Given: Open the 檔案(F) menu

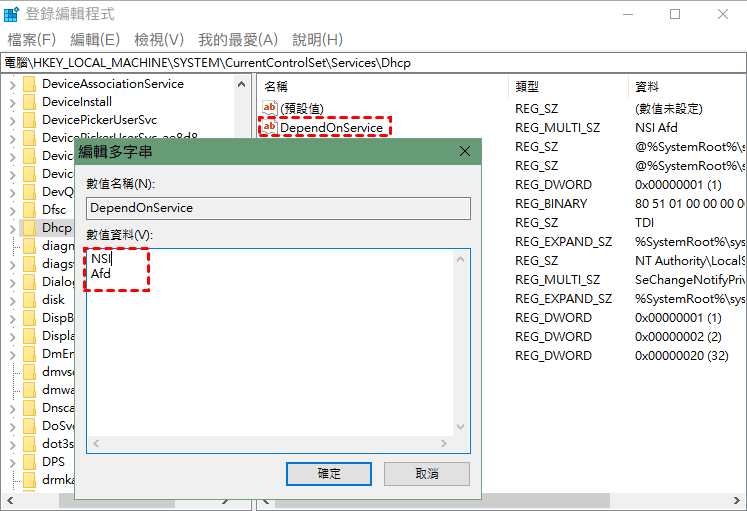Looking at the screenshot, I should [31, 40].
